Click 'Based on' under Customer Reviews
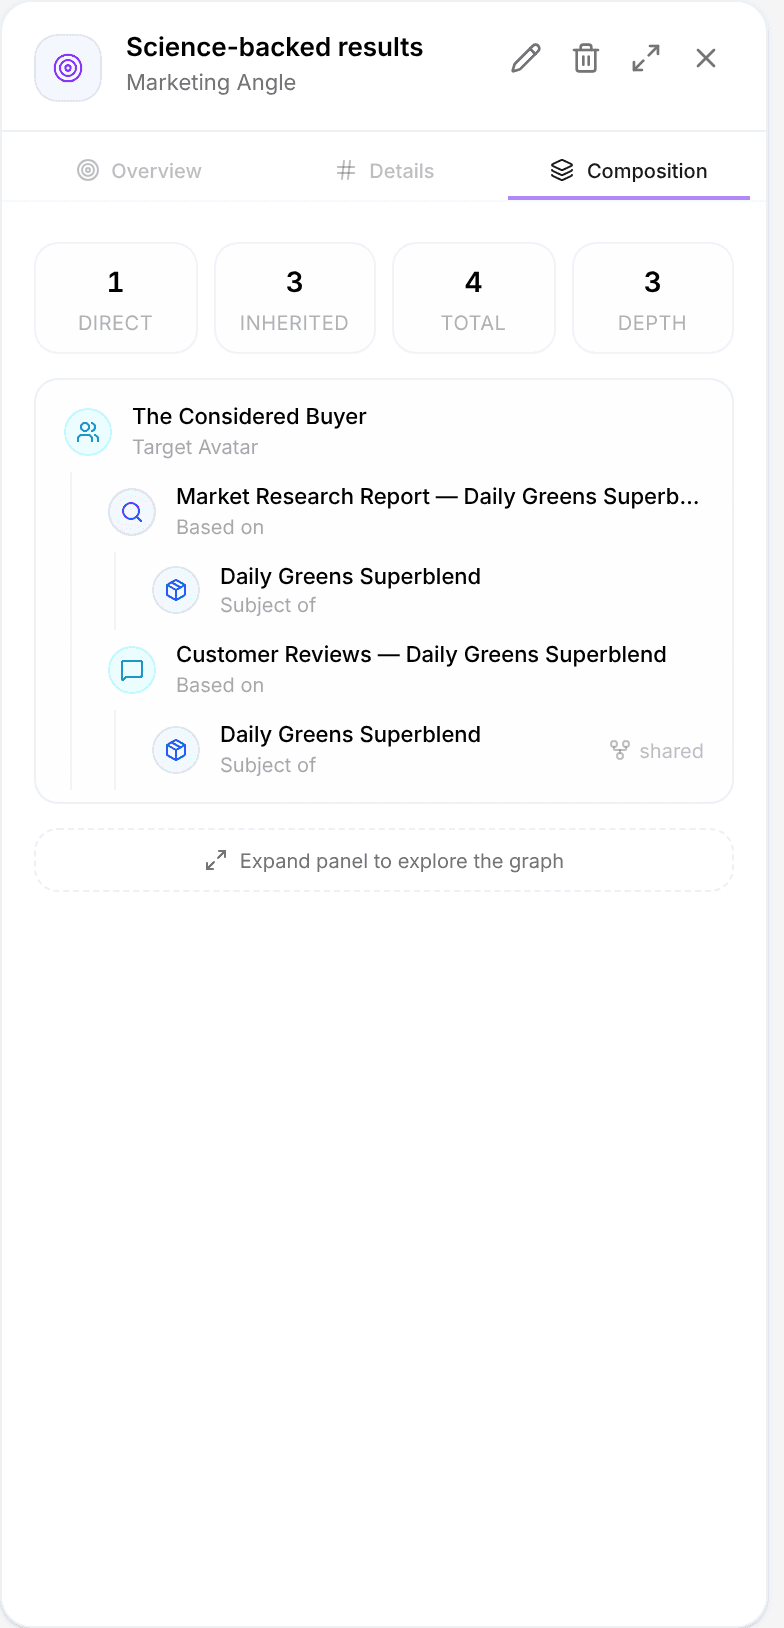 (220, 685)
